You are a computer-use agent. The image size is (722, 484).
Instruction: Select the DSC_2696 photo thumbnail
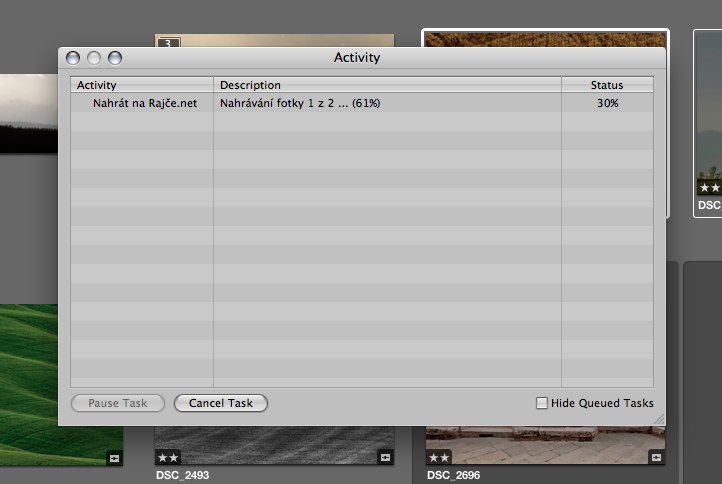point(545,445)
